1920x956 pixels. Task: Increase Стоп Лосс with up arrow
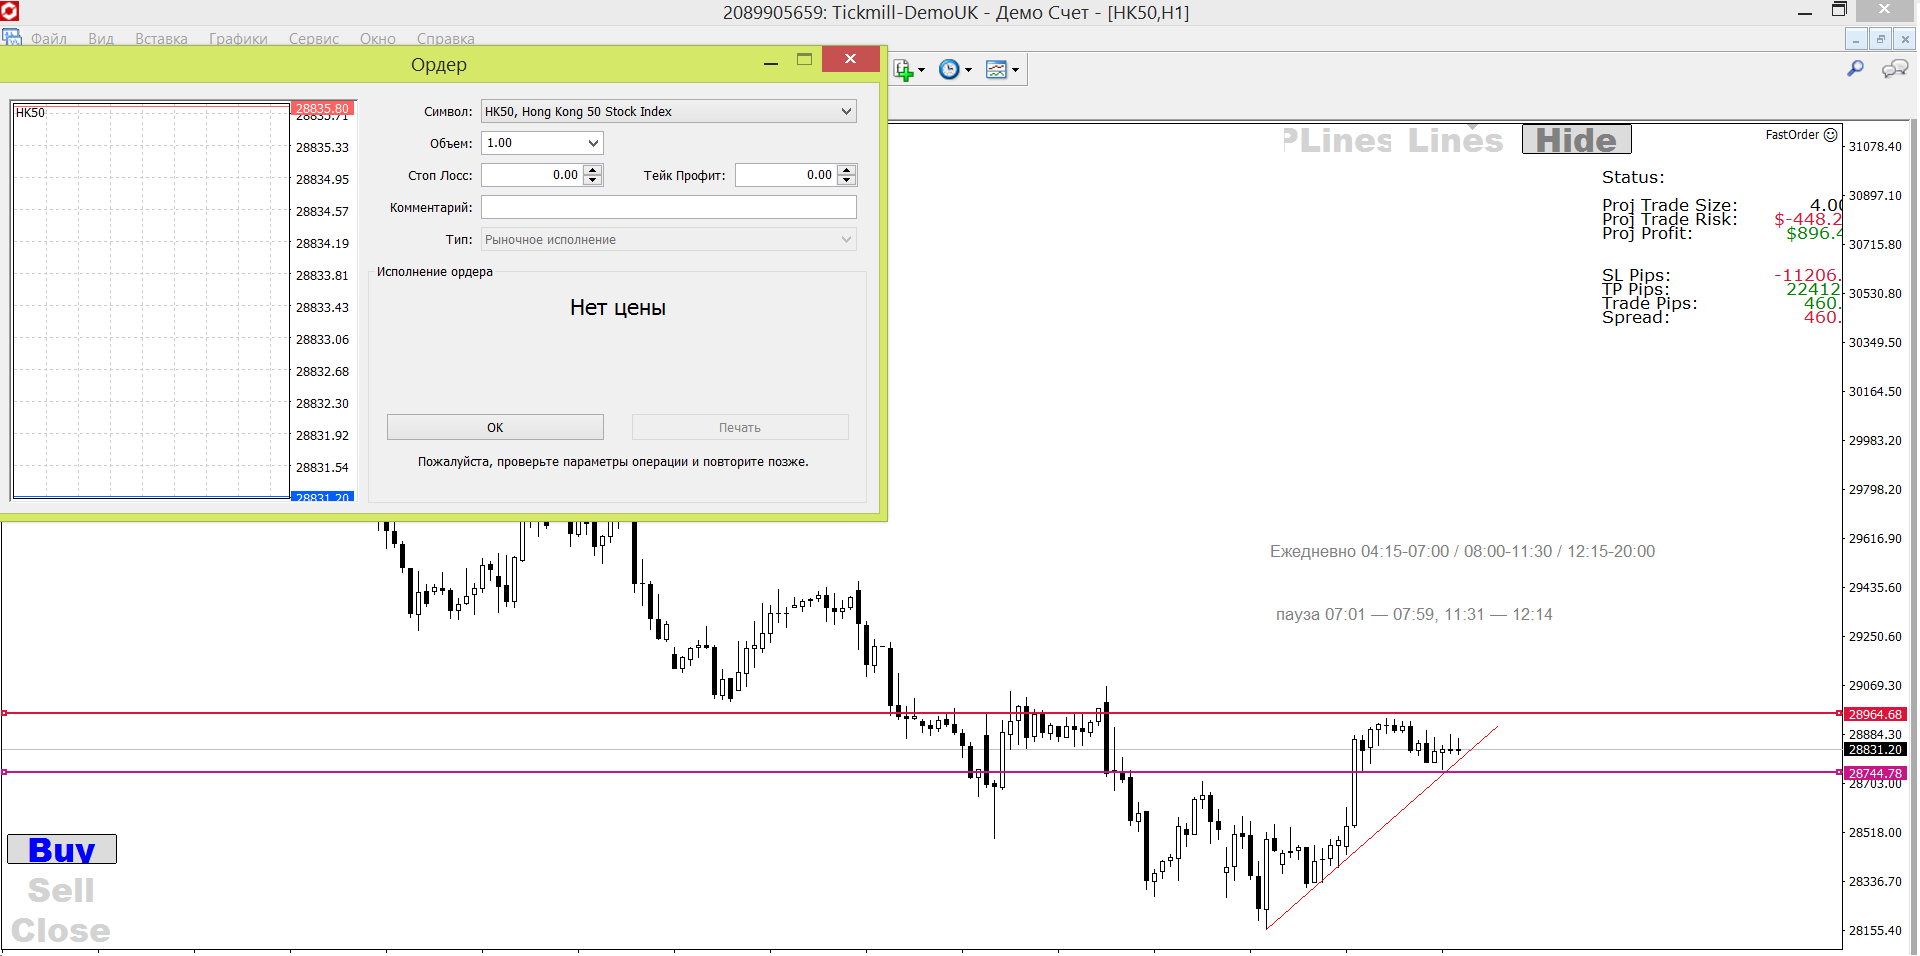[593, 170]
